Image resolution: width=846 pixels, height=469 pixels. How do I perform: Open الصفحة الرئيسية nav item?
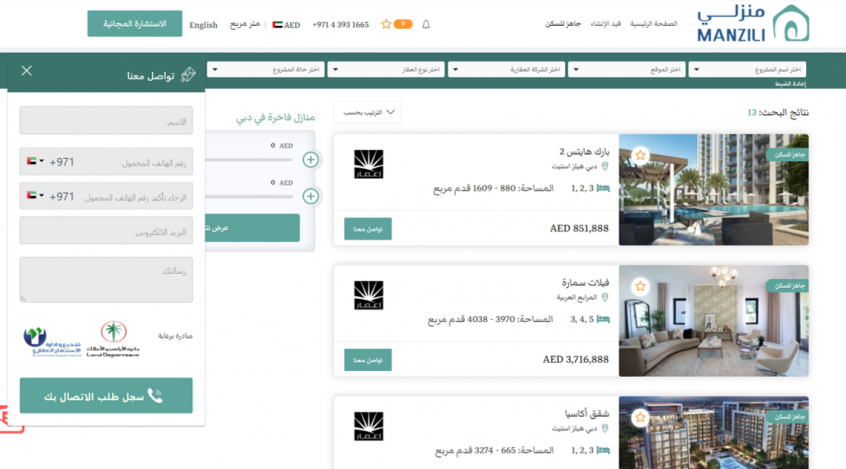tap(653, 24)
